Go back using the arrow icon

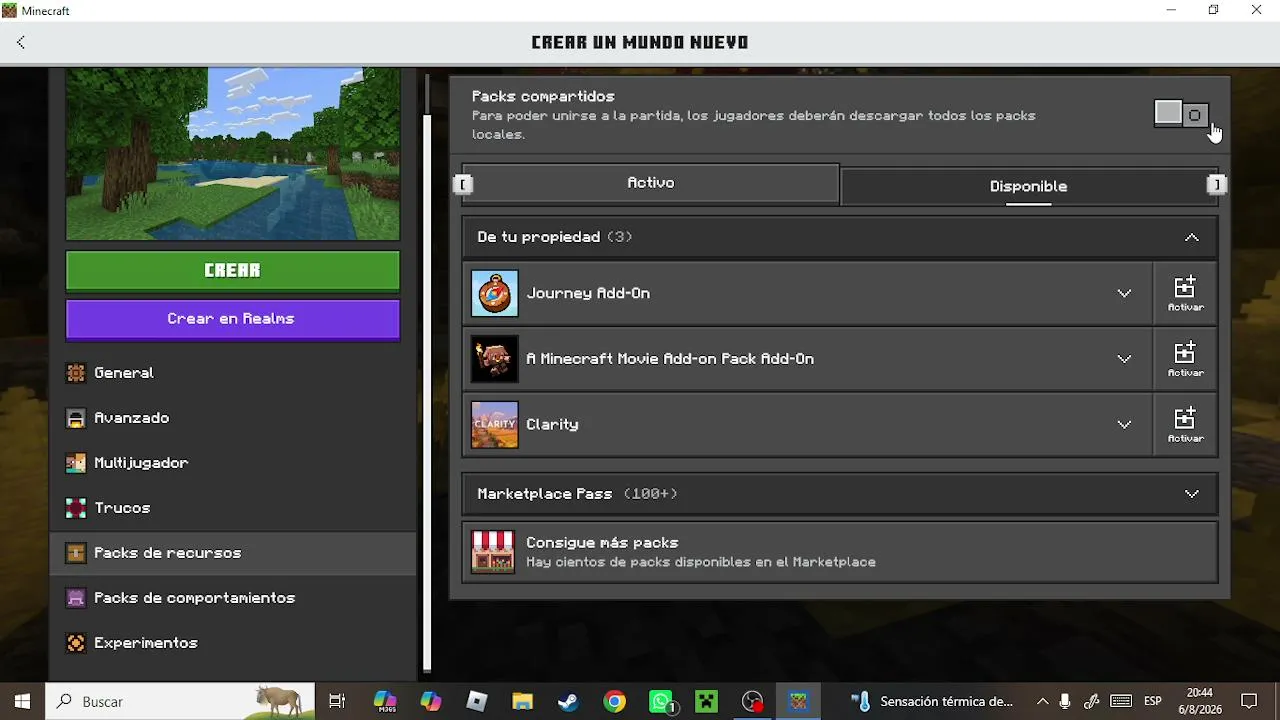(21, 42)
